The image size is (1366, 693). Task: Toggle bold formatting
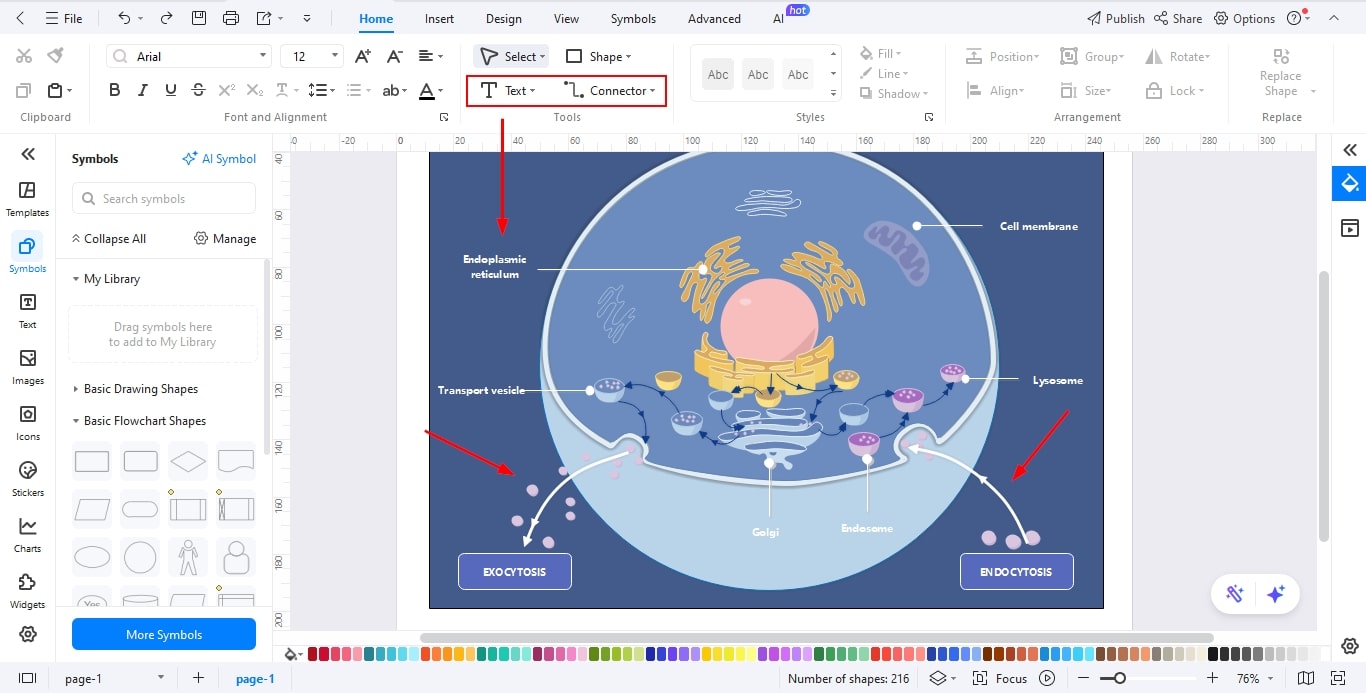coord(114,89)
